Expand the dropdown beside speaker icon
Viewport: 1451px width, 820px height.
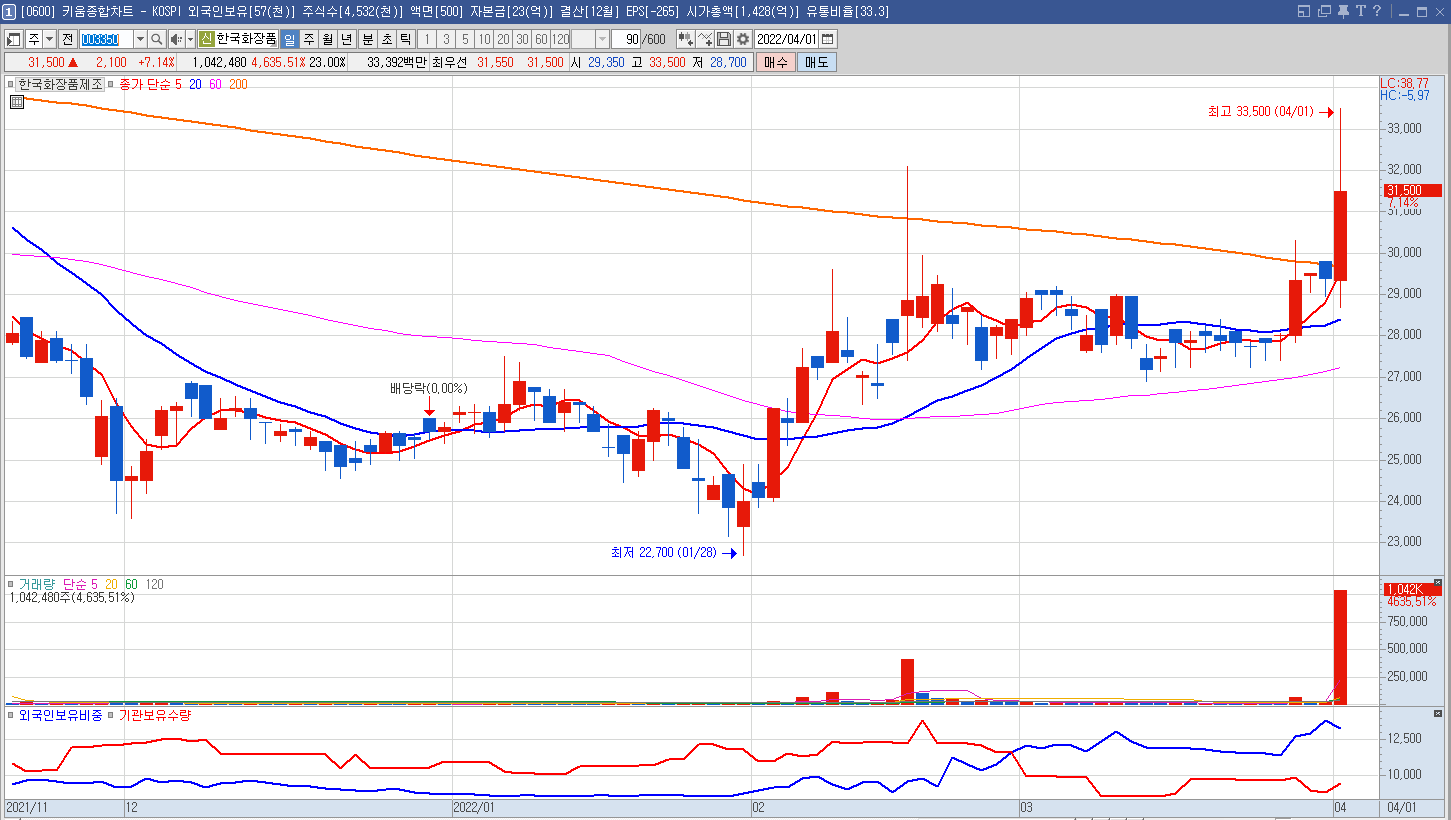coord(189,39)
